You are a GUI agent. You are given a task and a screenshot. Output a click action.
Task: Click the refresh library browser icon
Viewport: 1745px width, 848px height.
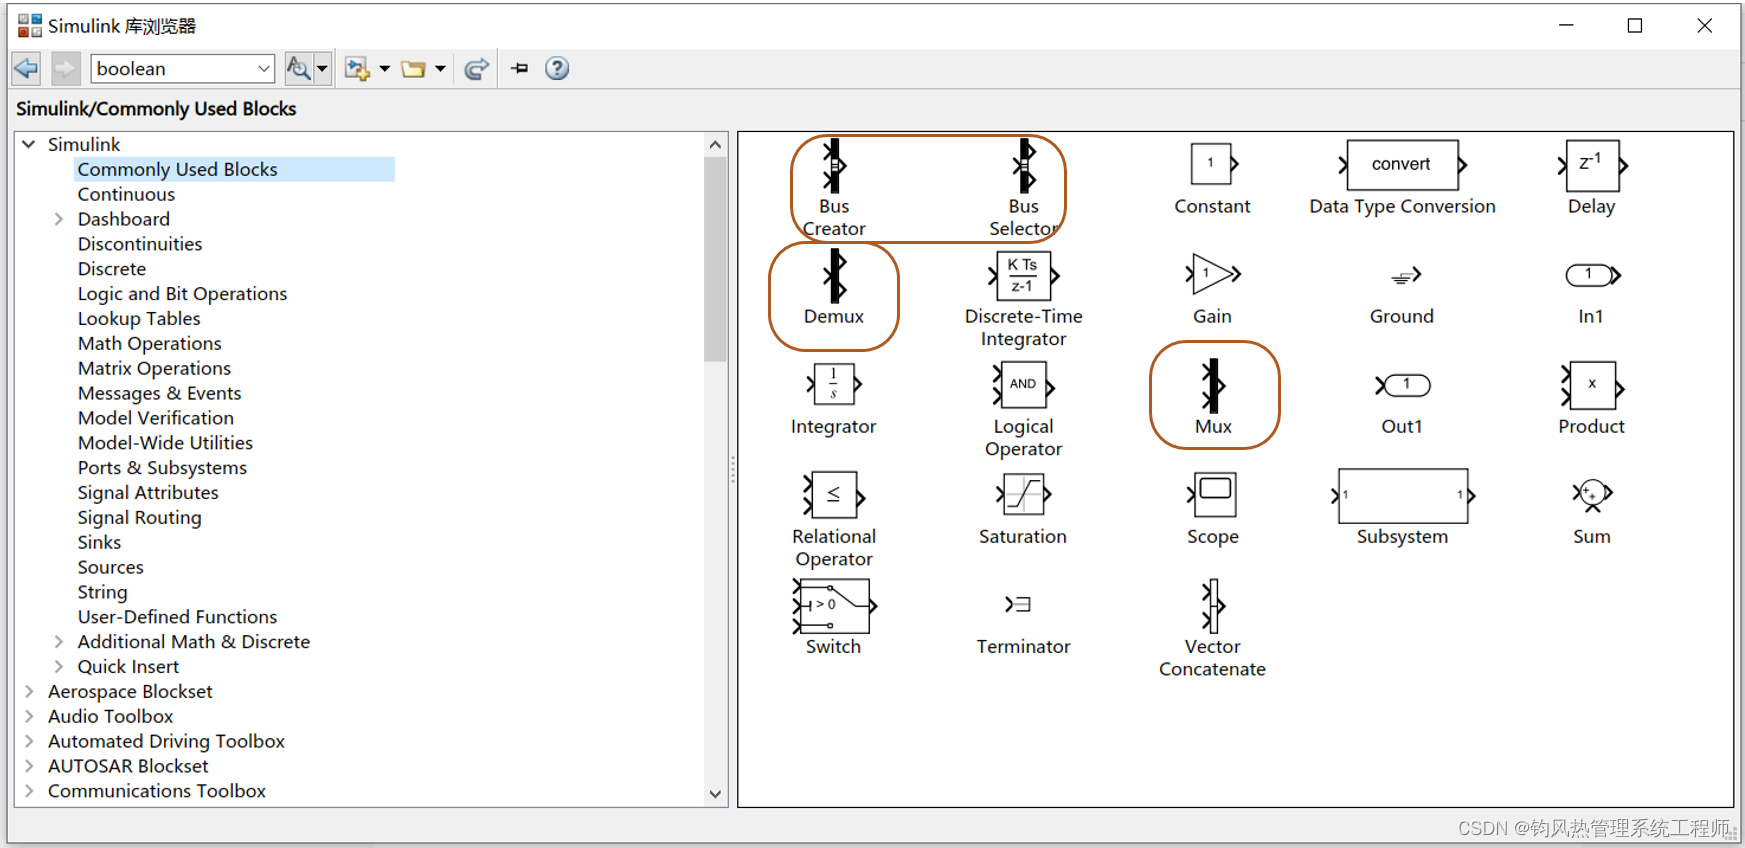(x=477, y=68)
